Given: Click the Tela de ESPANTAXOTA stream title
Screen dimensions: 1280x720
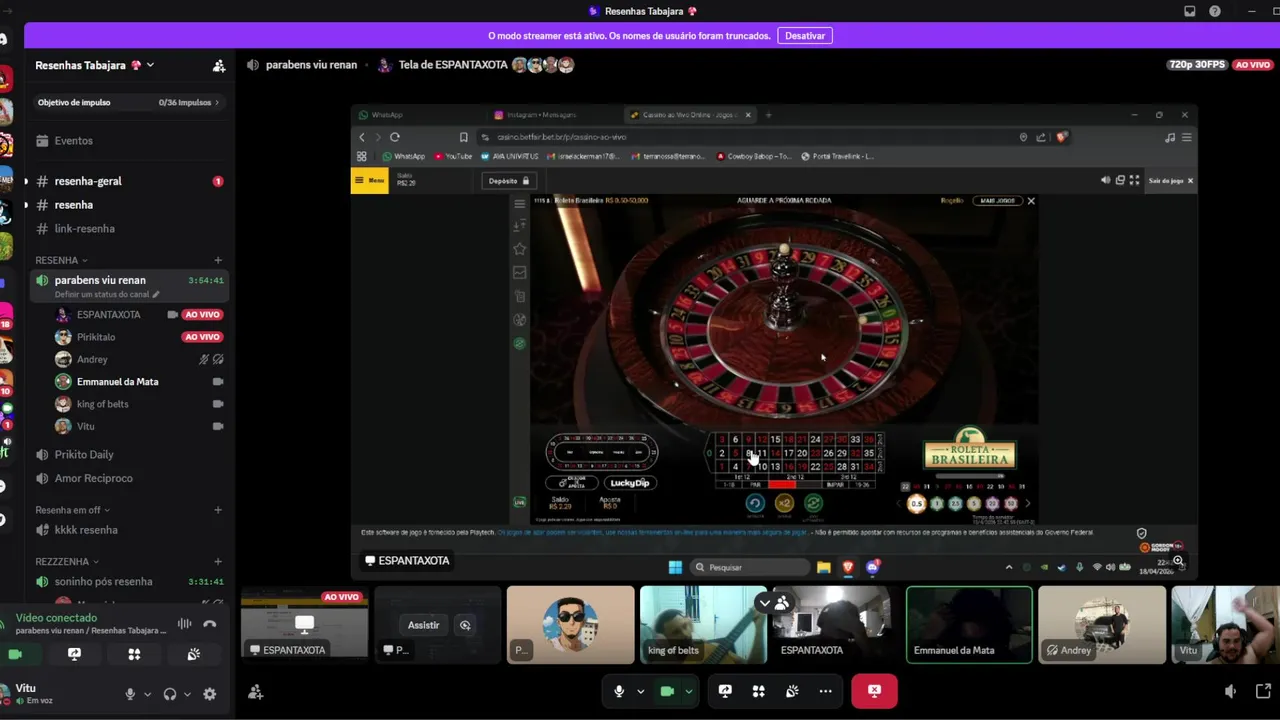Looking at the screenshot, I should [453, 65].
